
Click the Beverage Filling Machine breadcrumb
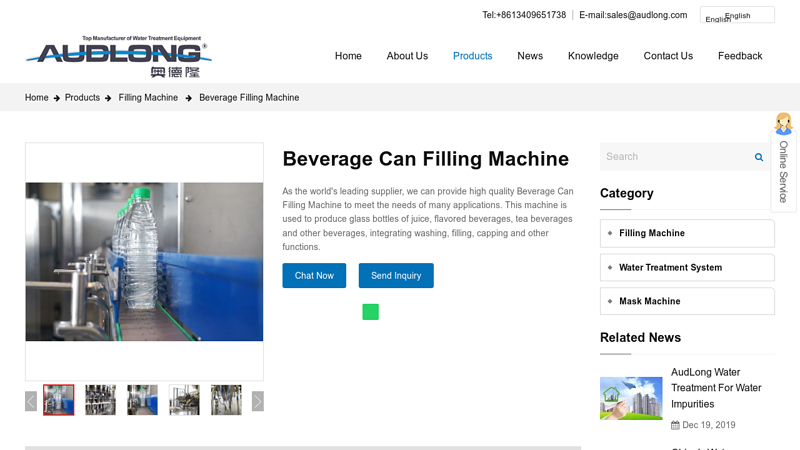249,97
